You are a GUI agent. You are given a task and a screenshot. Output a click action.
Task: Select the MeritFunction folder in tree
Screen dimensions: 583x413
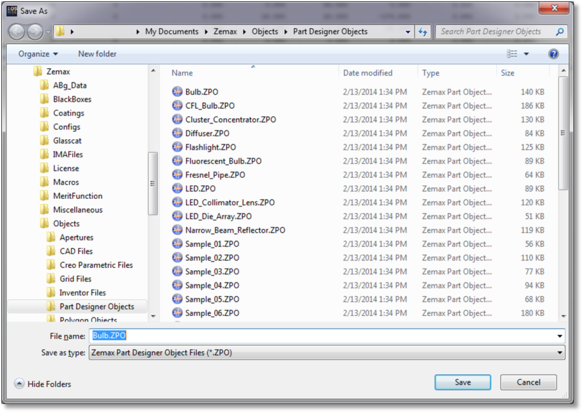pos(77,196)
